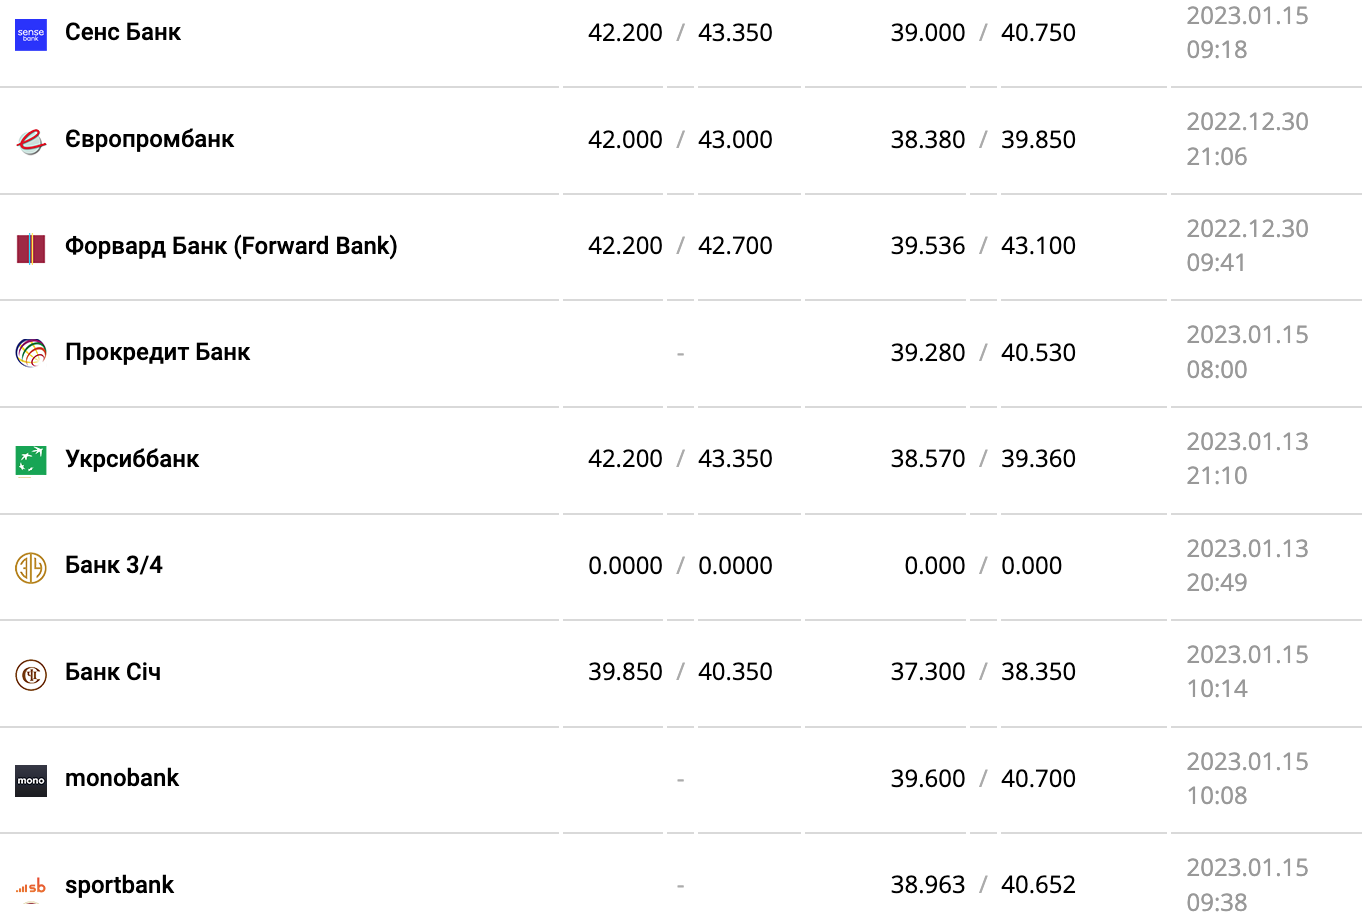Click the Європромбанк red logo icon

click(x=31, y=141)
